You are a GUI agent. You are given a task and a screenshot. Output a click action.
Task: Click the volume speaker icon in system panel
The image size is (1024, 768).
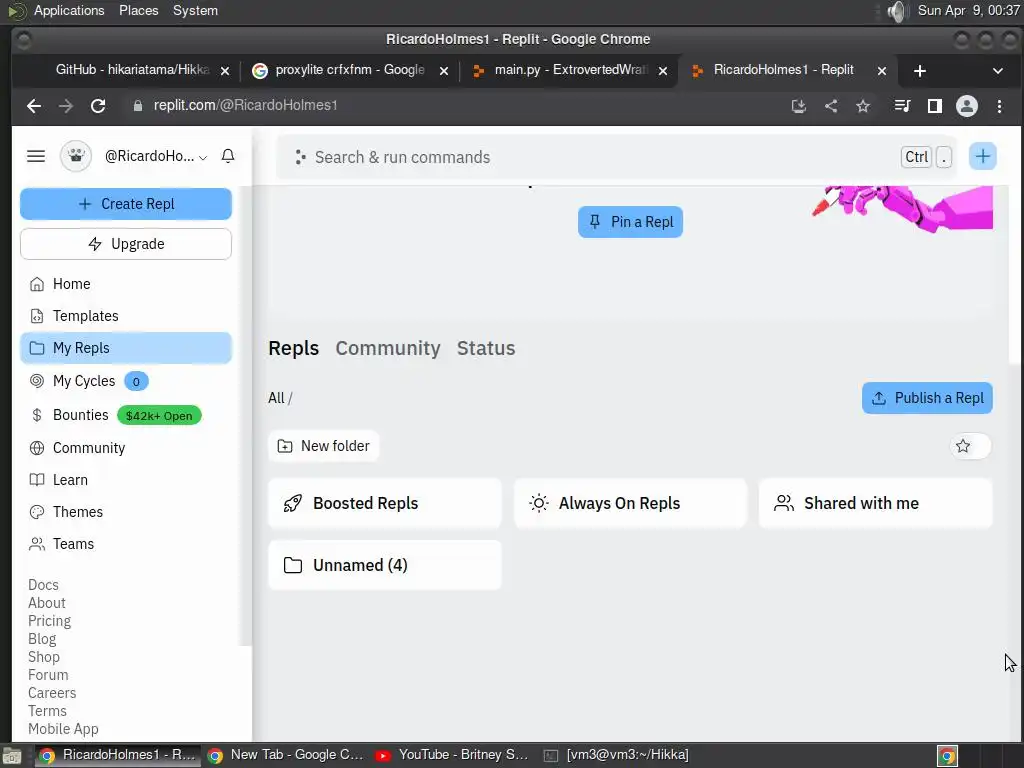tap(898, 11)
